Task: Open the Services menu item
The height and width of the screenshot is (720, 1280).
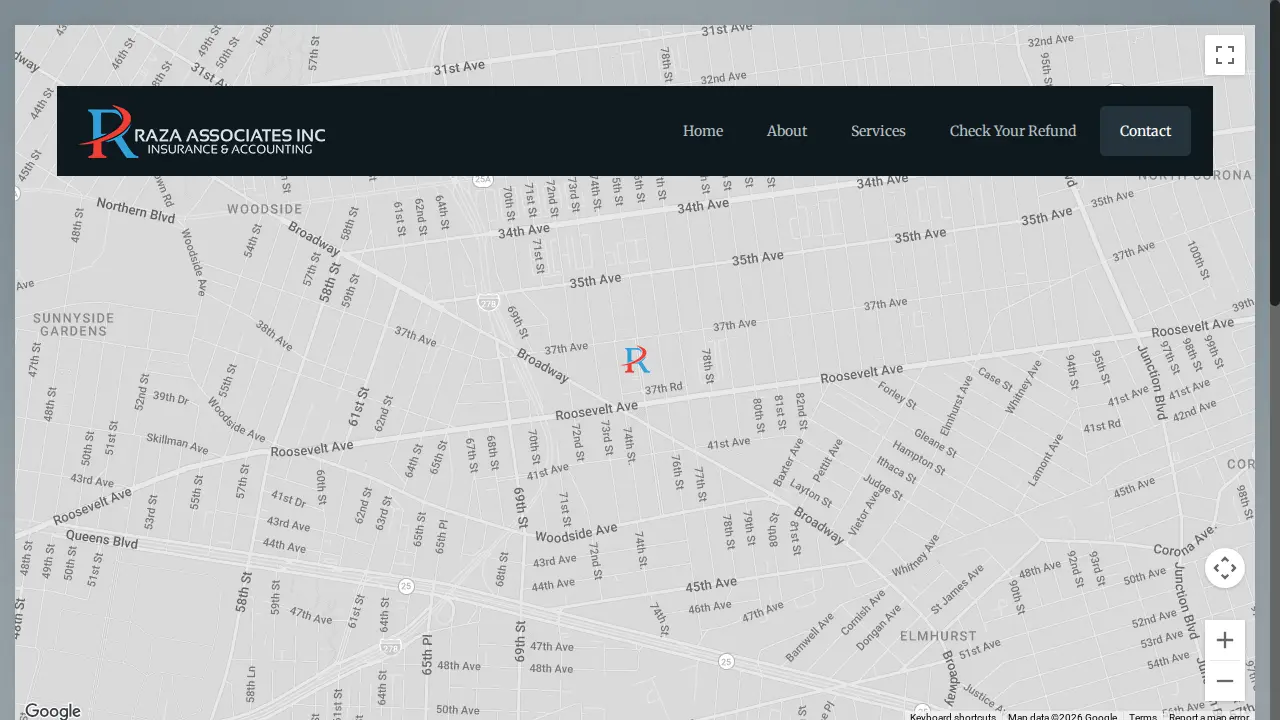Action: [x=878, y=131]
